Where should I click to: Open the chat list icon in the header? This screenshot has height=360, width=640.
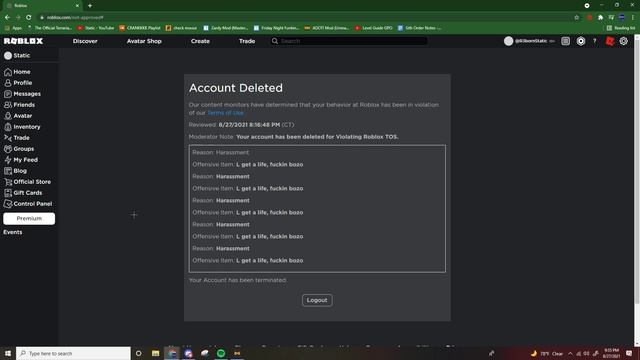point(565,41)
